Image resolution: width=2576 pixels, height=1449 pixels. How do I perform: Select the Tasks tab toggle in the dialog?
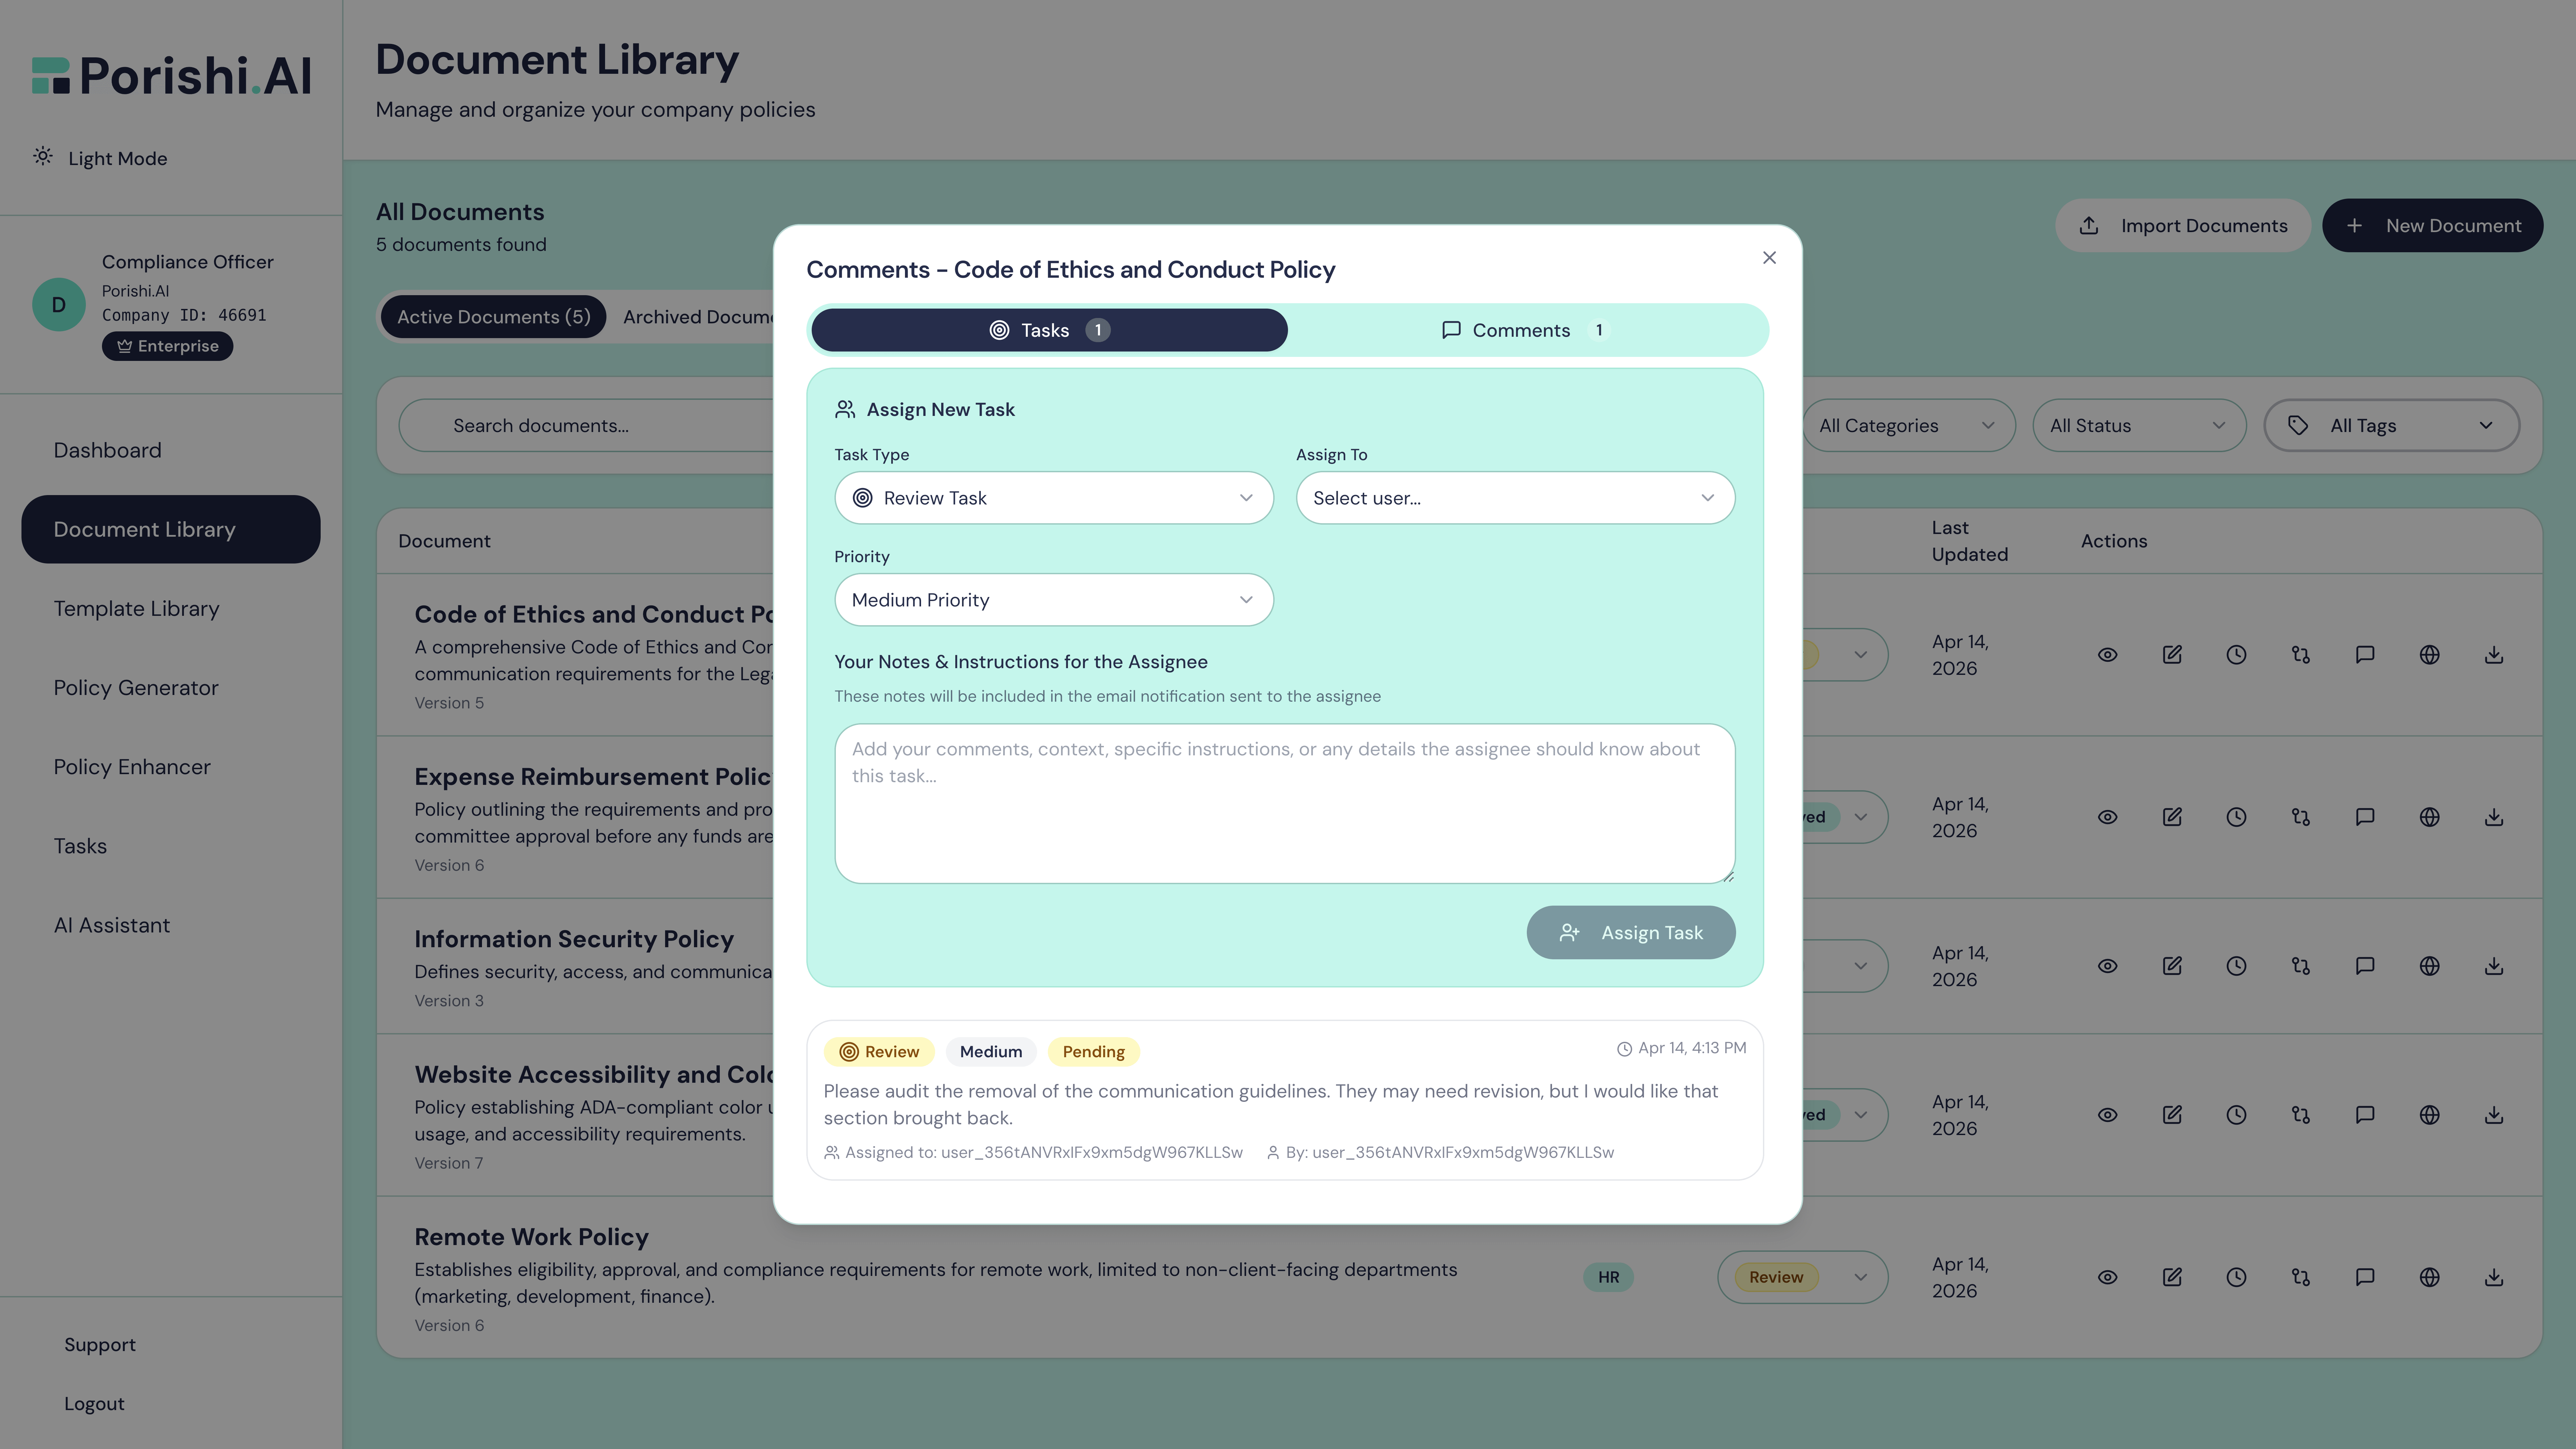coord(1048,330)
